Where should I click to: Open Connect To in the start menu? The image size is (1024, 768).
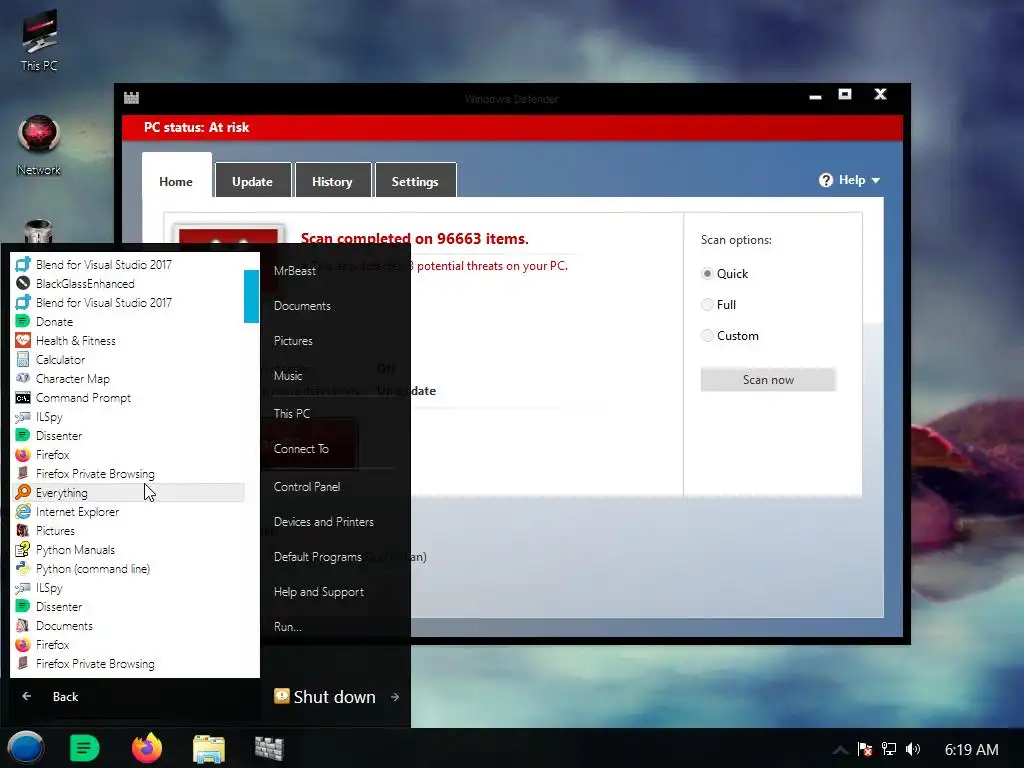tap(301, 449)
